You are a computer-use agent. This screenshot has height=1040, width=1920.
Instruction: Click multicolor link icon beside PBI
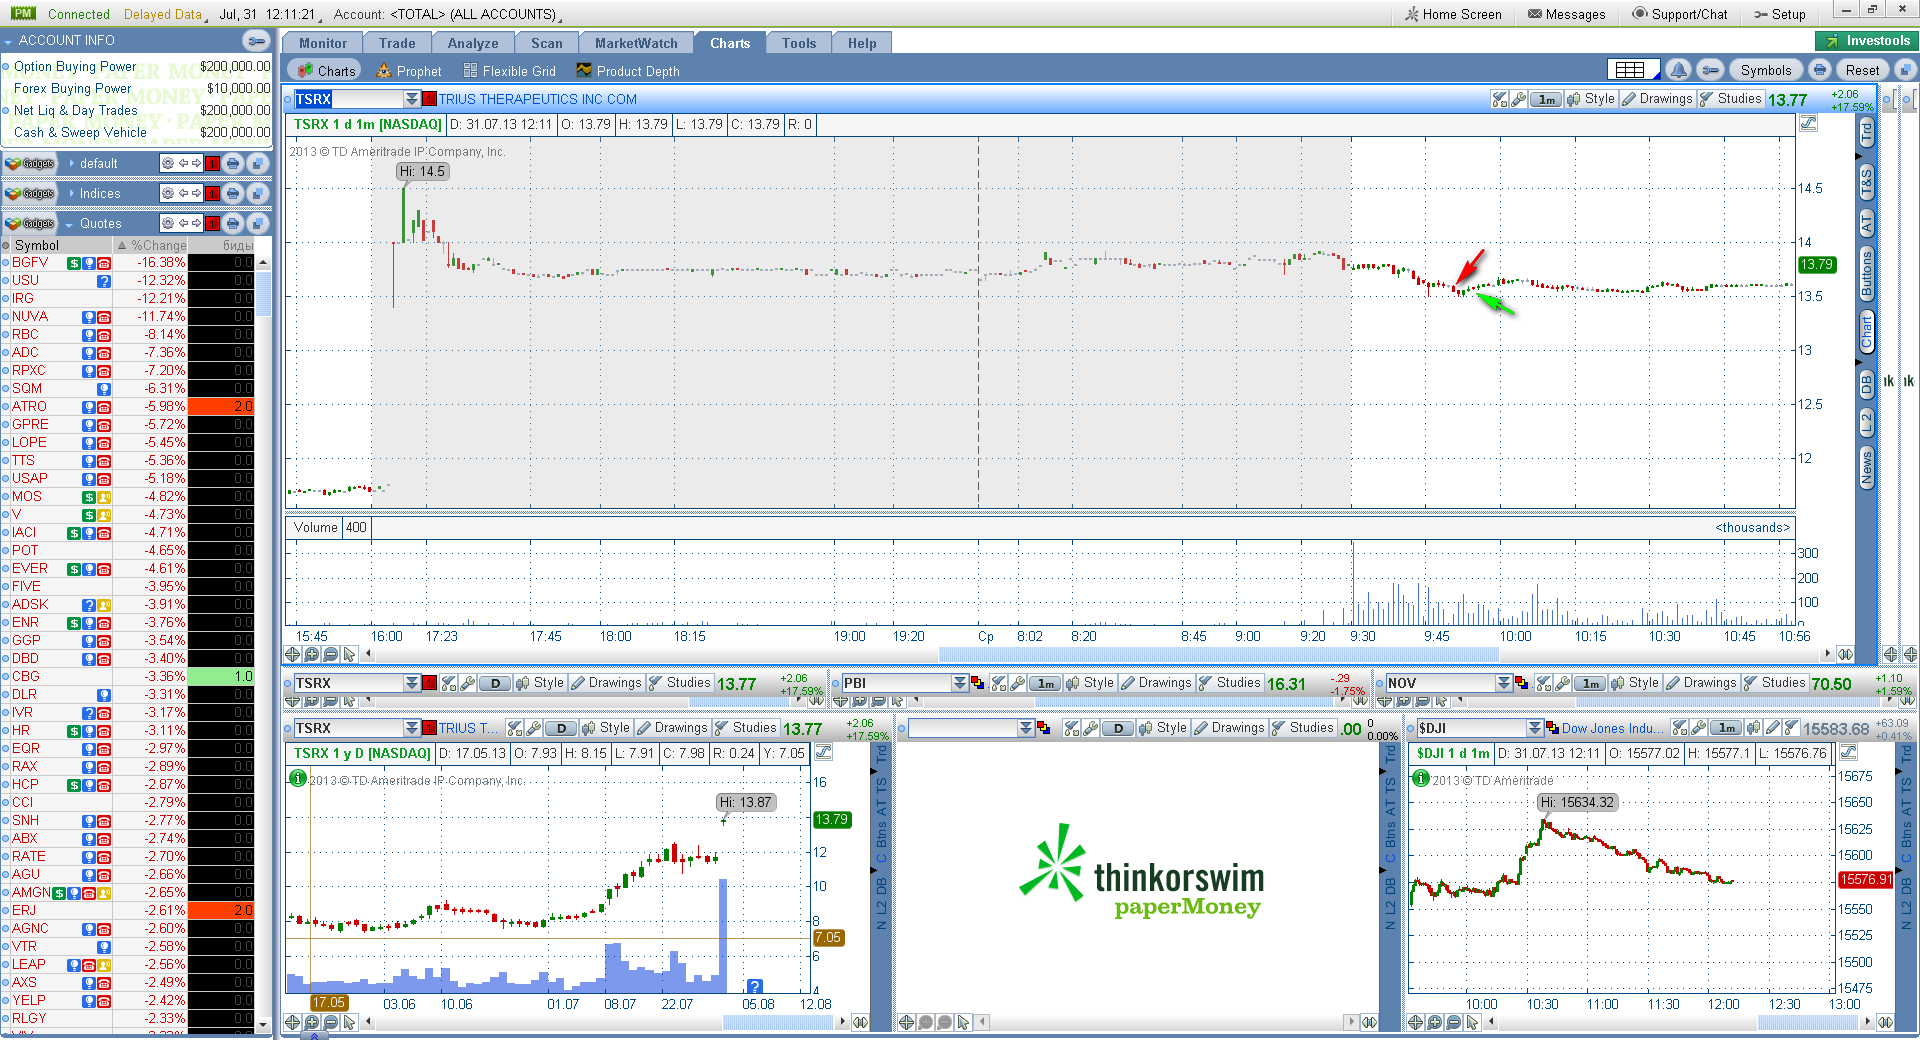(x=977, y=683)
